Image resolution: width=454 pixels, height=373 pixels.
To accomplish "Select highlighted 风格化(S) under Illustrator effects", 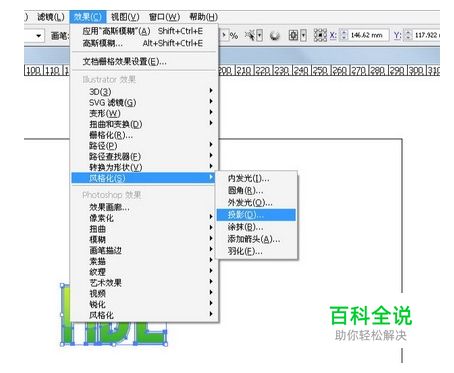I will tap(143, 178).
